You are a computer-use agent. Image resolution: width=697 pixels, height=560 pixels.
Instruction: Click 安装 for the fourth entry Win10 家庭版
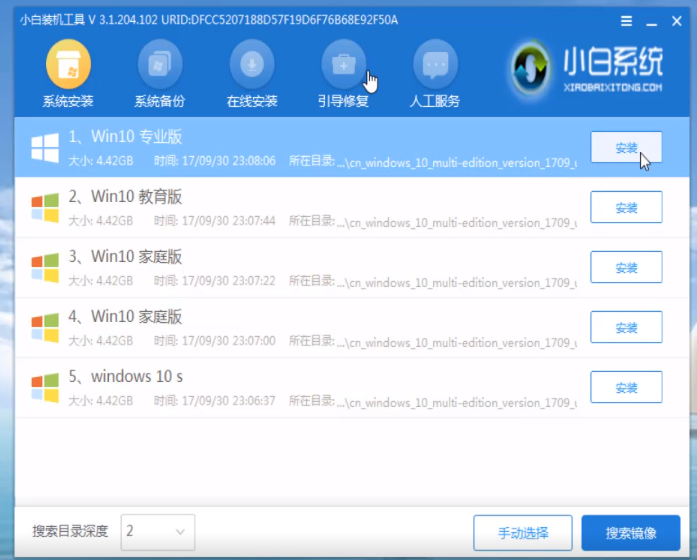click(x=626, y=327)
